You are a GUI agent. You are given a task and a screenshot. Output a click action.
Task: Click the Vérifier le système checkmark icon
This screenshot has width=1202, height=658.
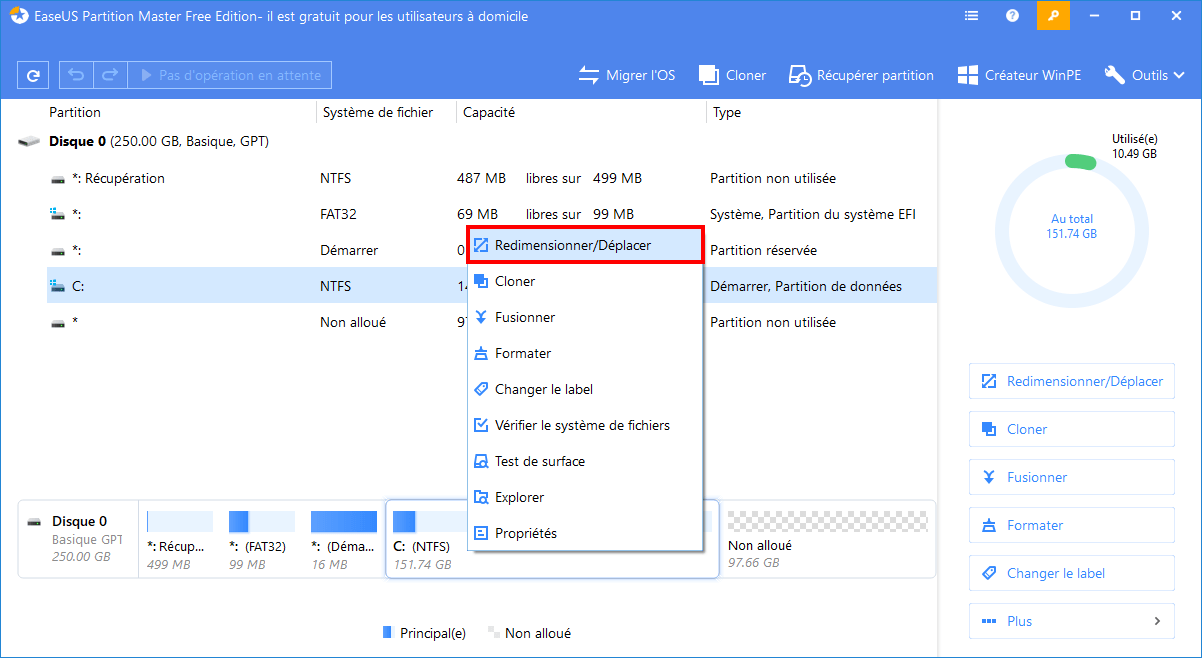(481, 425)
